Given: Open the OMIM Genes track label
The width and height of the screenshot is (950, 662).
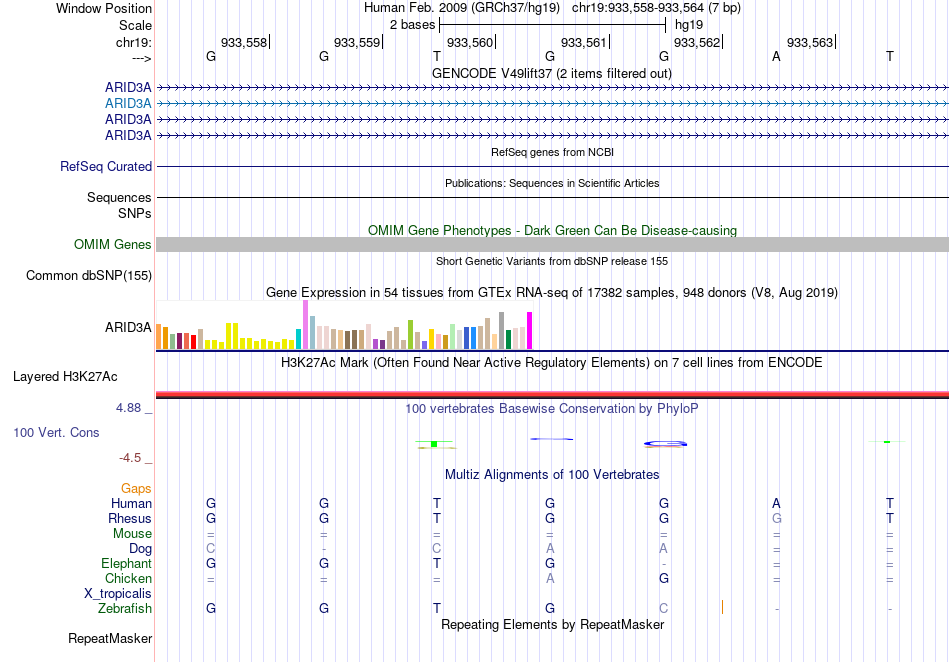Looking at the screenshot, I should pyautogui.click(x=113, y=245).
